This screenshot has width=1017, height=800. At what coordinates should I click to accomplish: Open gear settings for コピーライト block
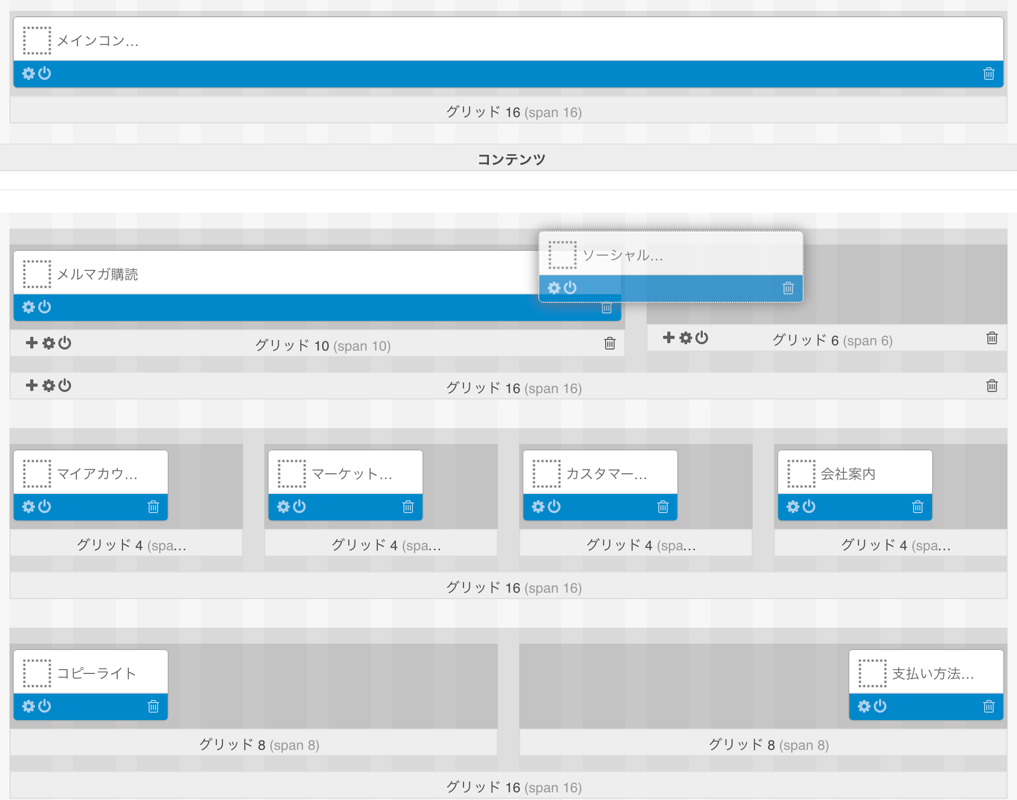28,706
